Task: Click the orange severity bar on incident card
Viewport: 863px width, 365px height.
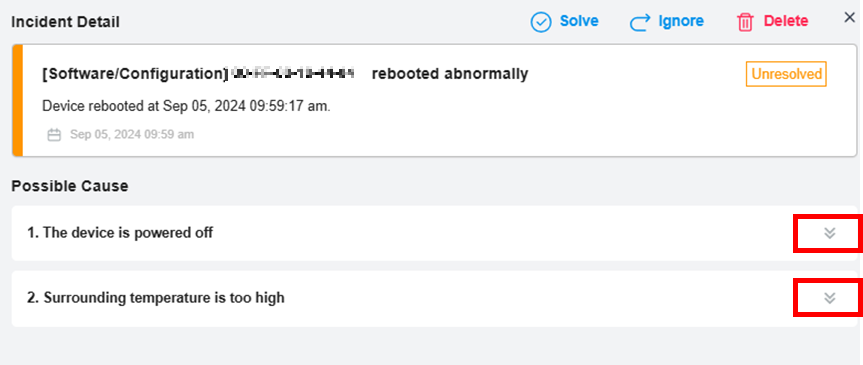Action: coord(18,101)
